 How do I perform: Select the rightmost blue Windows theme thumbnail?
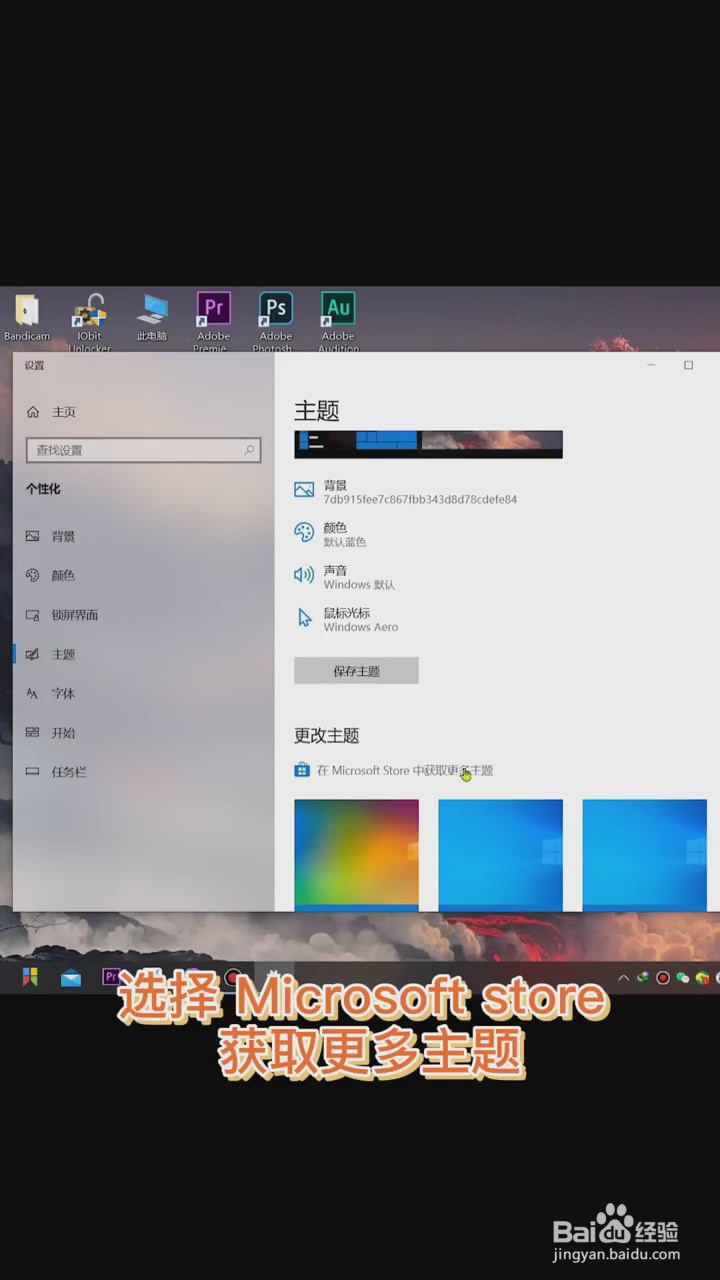point(644,855)
